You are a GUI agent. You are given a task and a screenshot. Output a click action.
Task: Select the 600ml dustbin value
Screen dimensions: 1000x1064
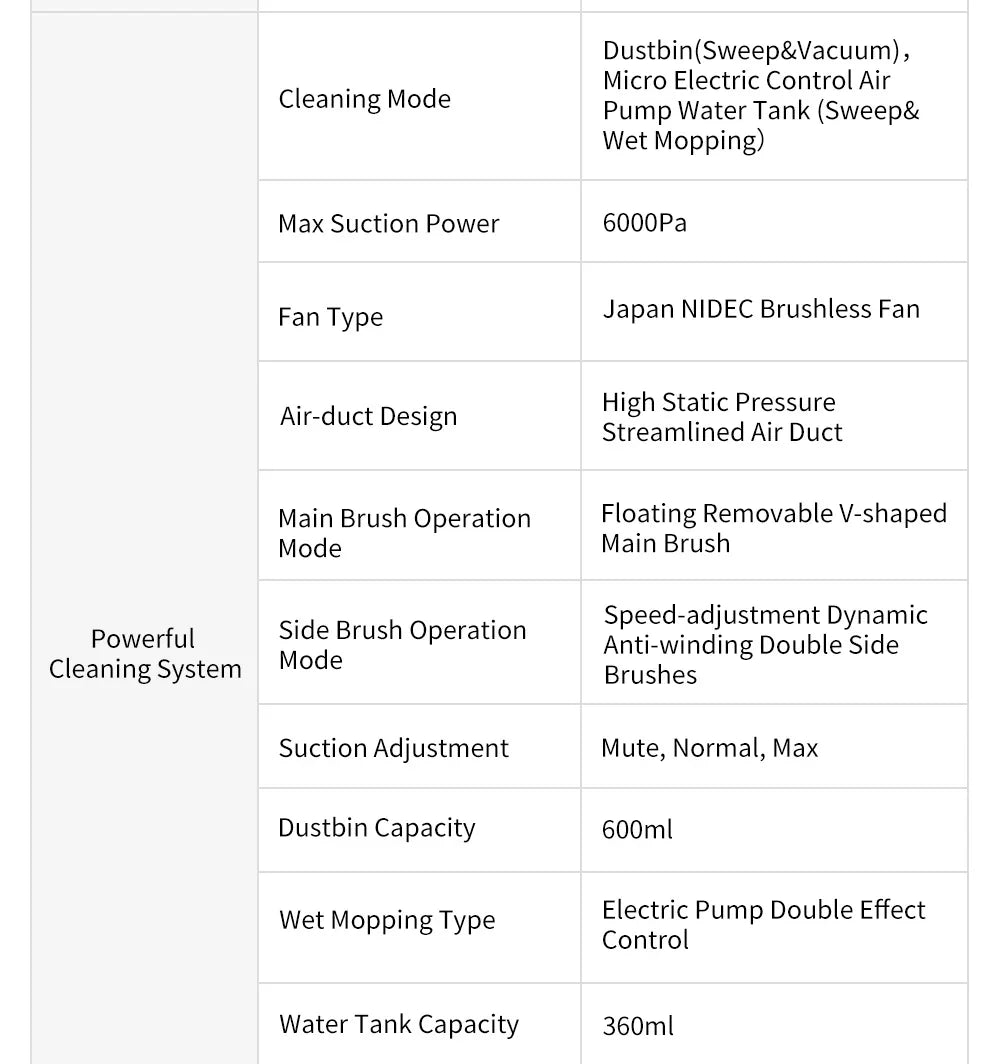(x=638, y=829)
